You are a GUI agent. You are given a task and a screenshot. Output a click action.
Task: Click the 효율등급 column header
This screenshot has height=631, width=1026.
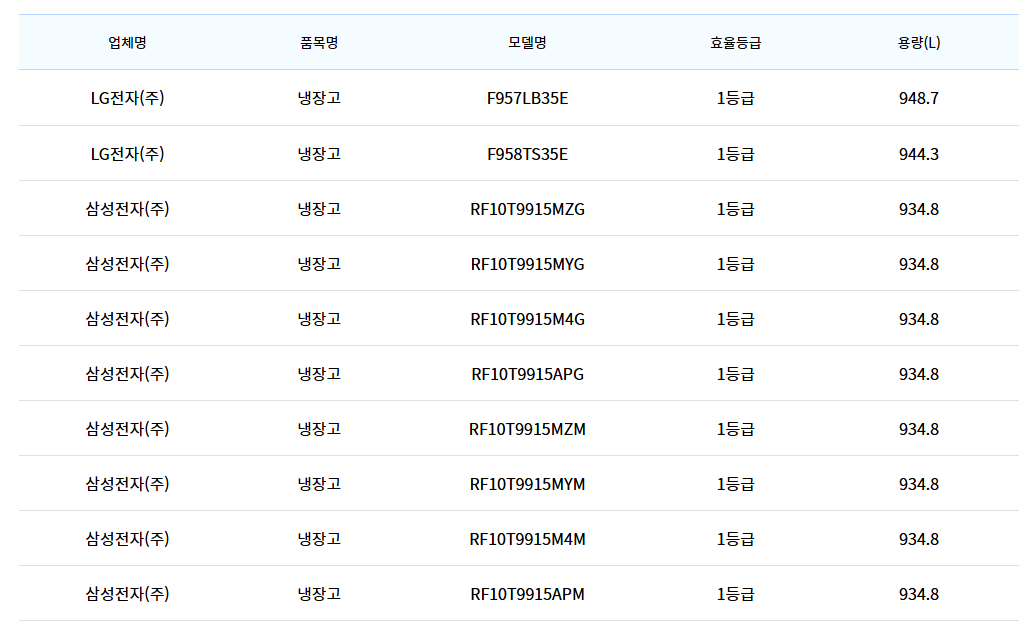tap(735, 43)
